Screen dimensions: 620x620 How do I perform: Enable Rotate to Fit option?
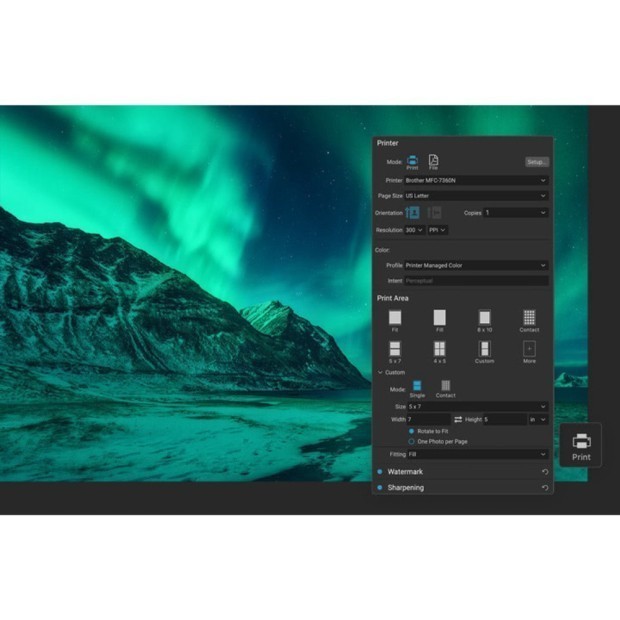tap(411, 431)
